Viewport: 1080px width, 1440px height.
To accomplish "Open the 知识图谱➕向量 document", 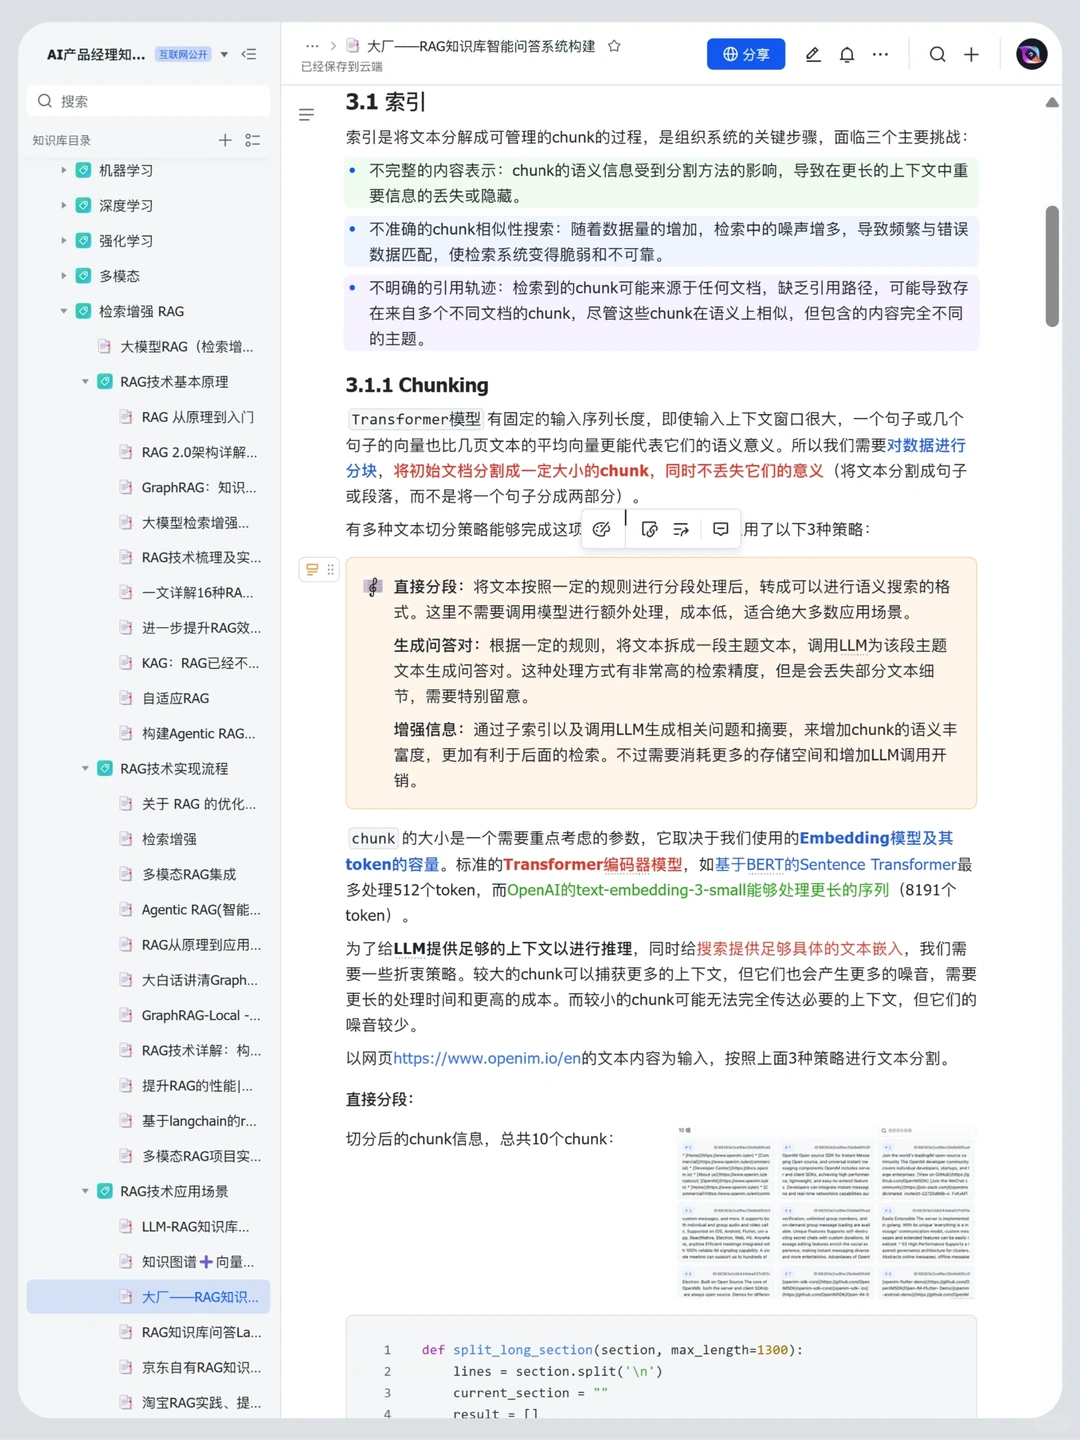I will tap(197, 1262).
